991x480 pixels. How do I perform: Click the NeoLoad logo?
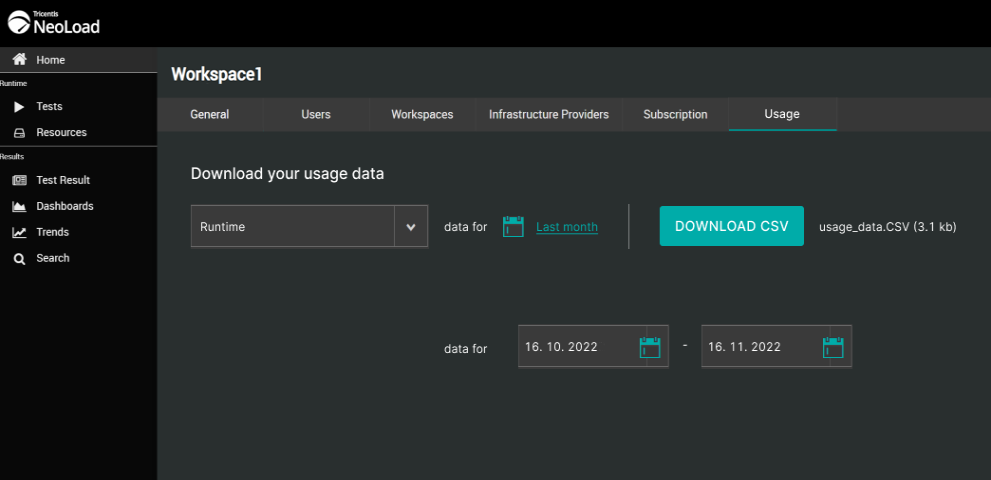[x=54, y=23]
